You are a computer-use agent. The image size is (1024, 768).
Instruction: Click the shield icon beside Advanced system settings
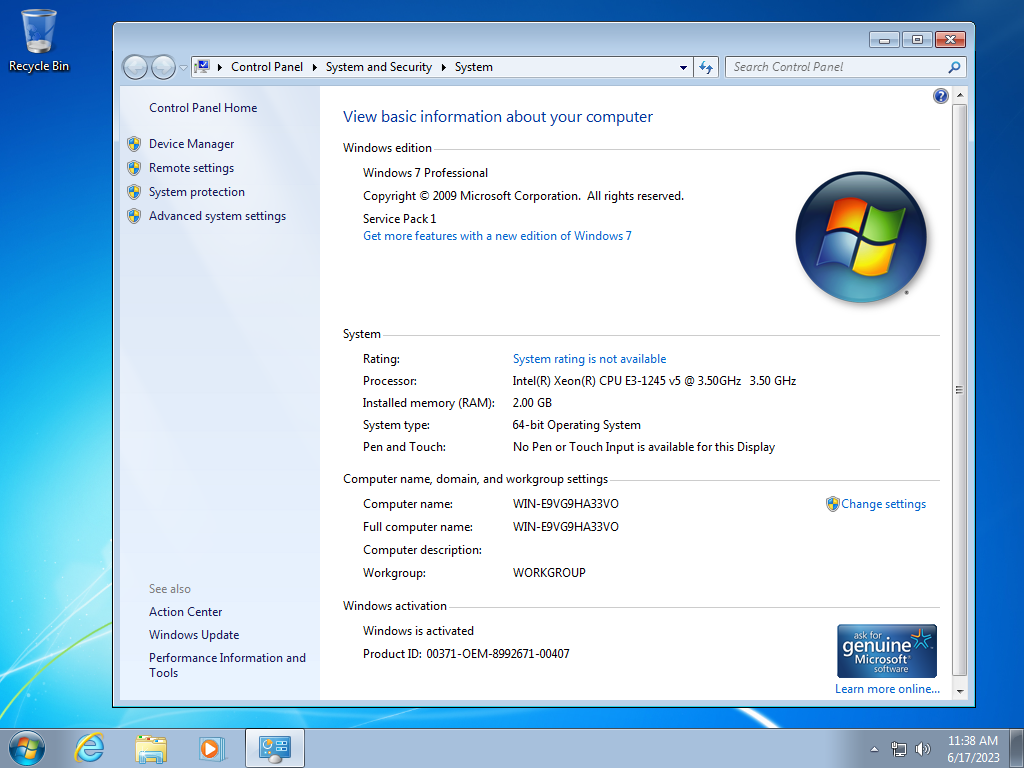[x=134, y=216]
